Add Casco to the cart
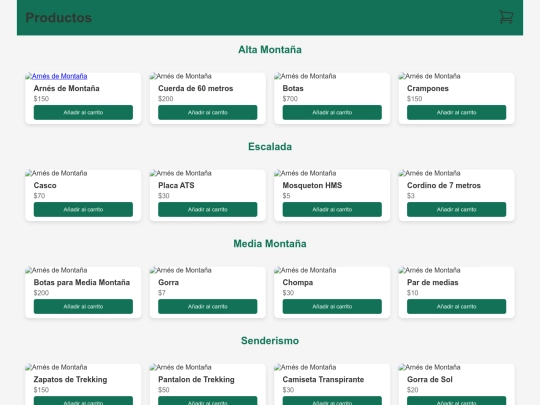 83,209
